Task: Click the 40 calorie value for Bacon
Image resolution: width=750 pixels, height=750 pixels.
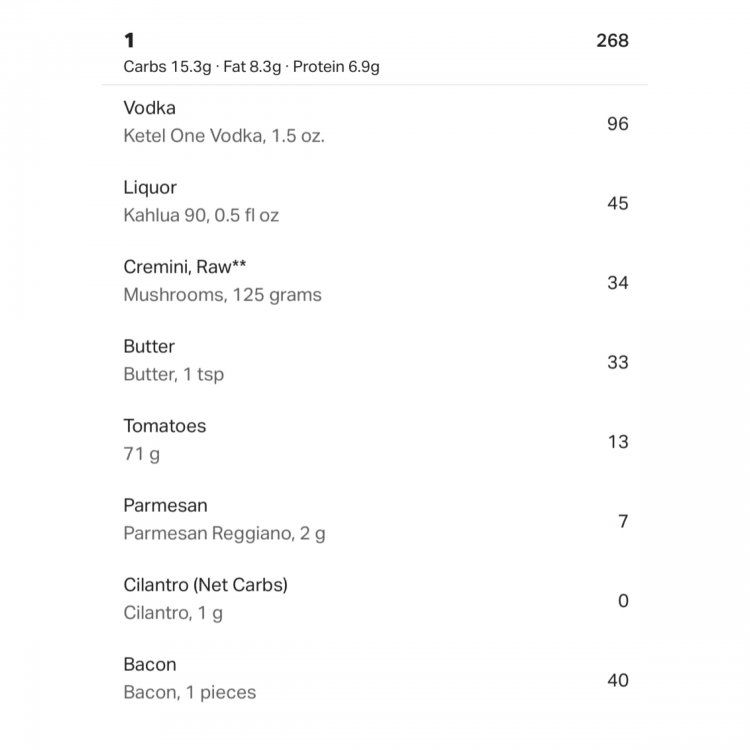Action: (x=618, y=680)
